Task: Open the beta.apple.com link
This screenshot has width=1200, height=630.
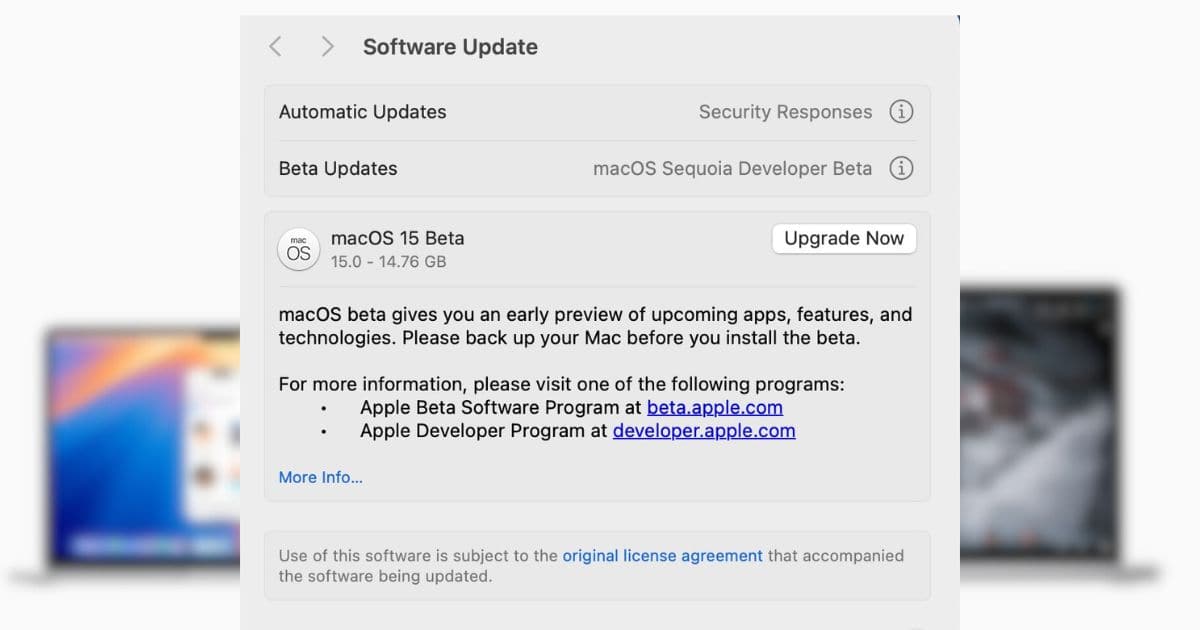Action: point(715,407)
